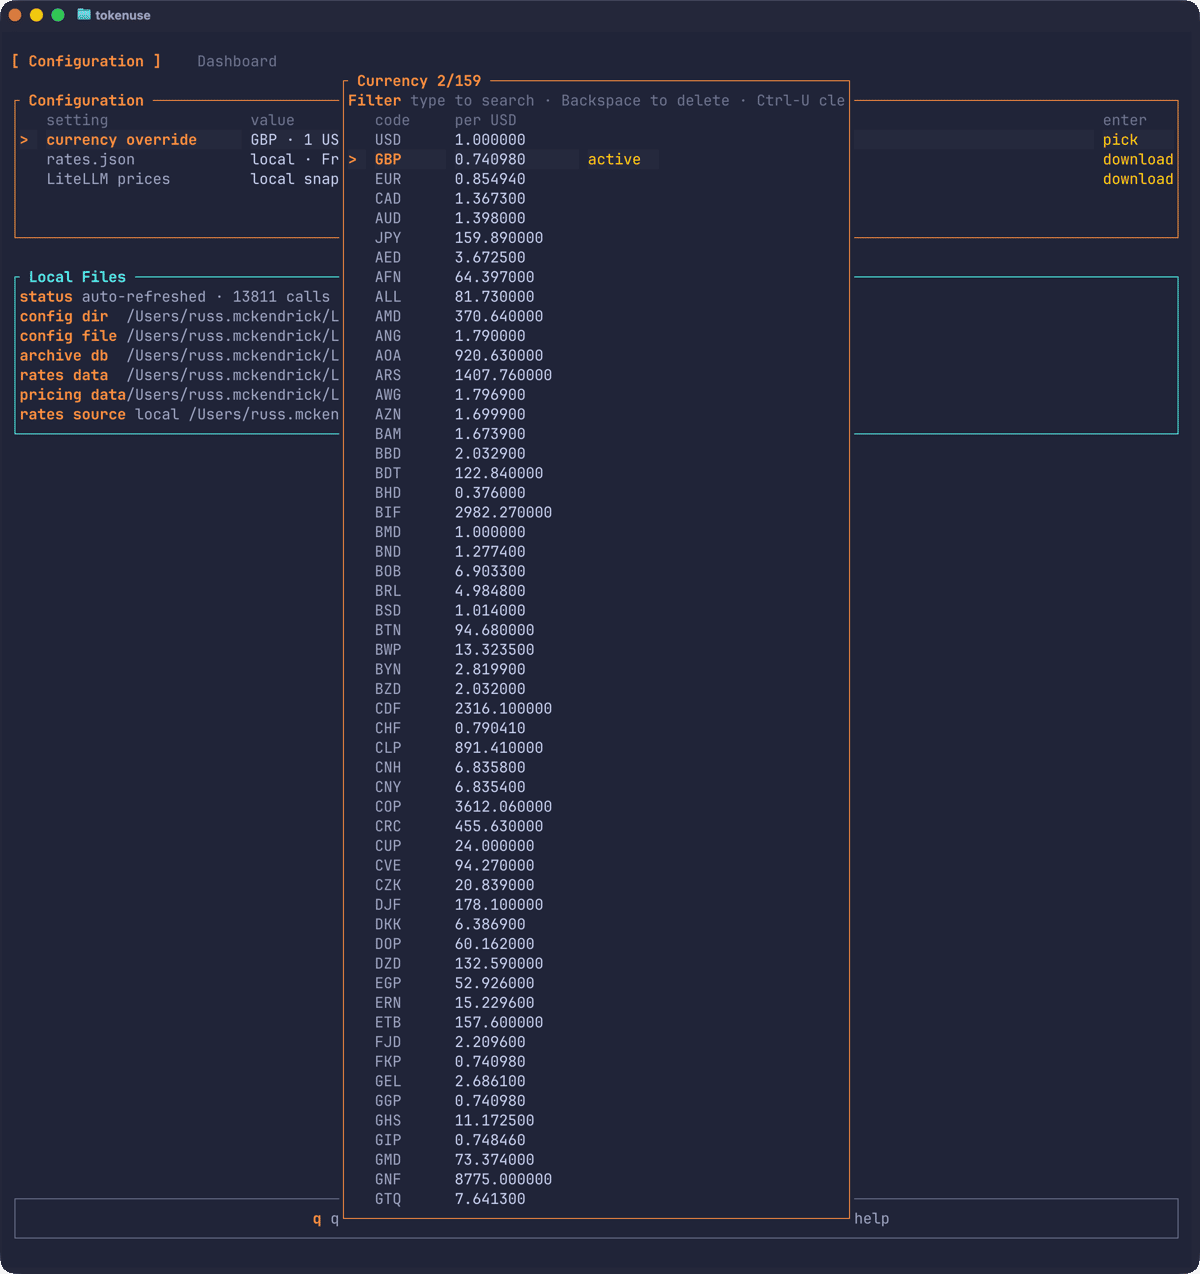Image resolution: width=1200 pixels, height=1274 pixels.
Task: Pick EUR from the currency list
Action: pos(597,179)
